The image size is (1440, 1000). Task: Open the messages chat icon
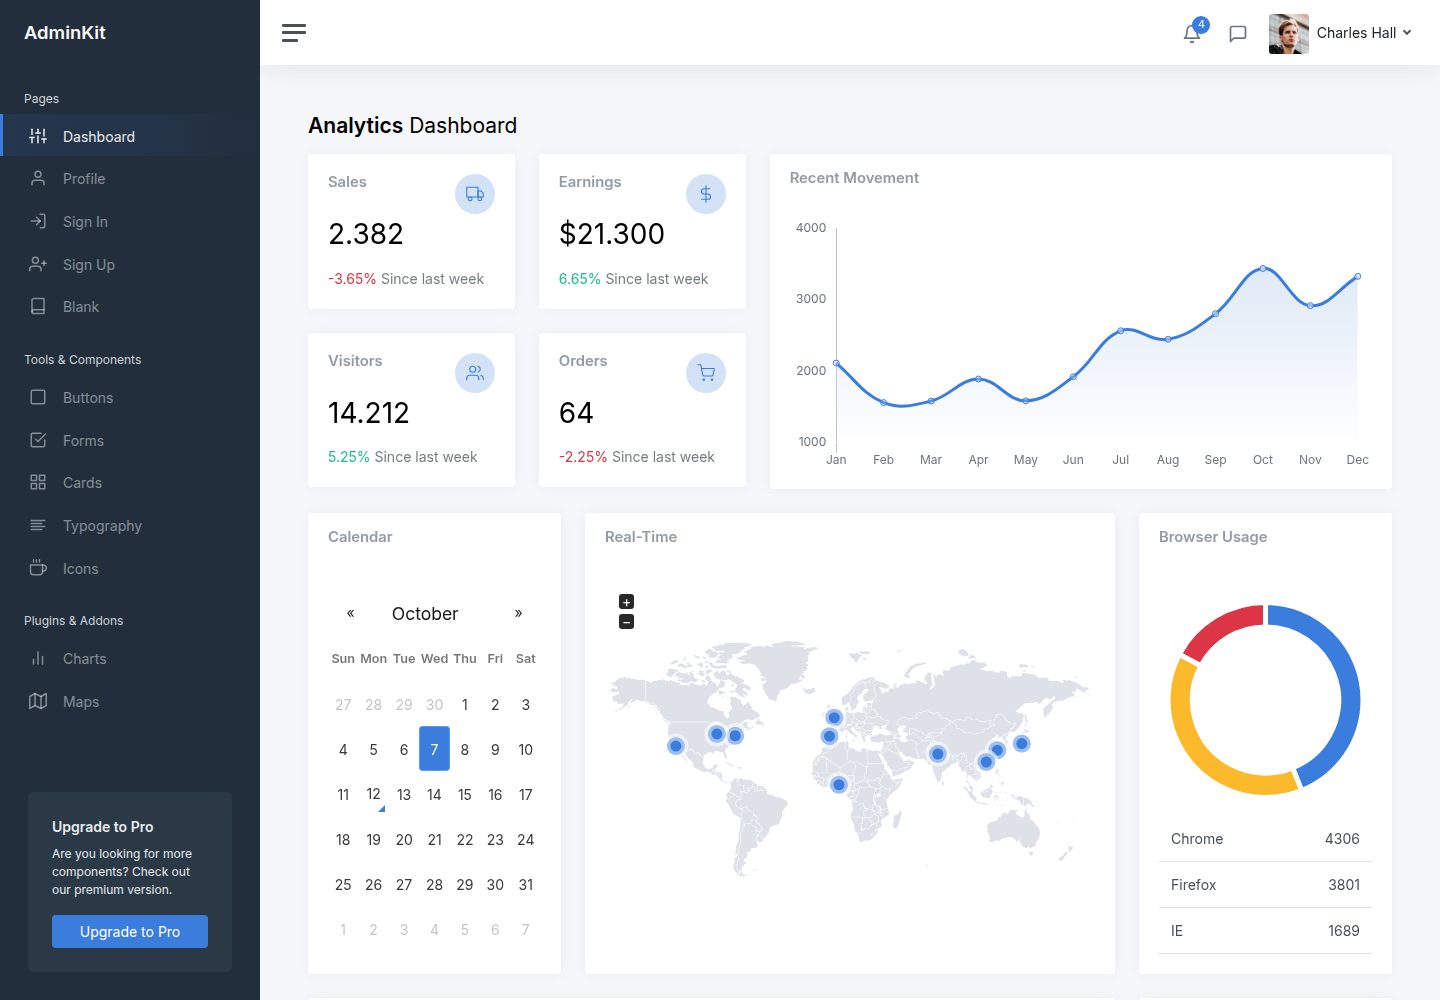1238,33
